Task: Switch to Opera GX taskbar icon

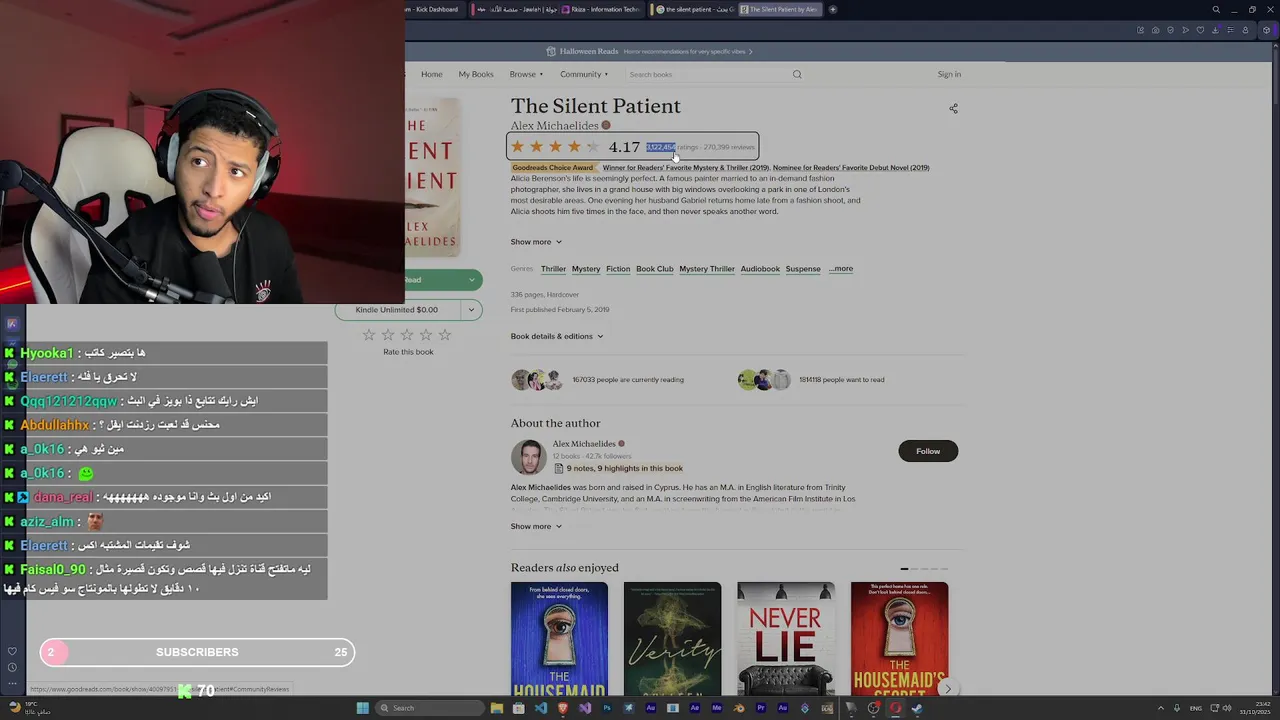Action: tap(895, 708)
